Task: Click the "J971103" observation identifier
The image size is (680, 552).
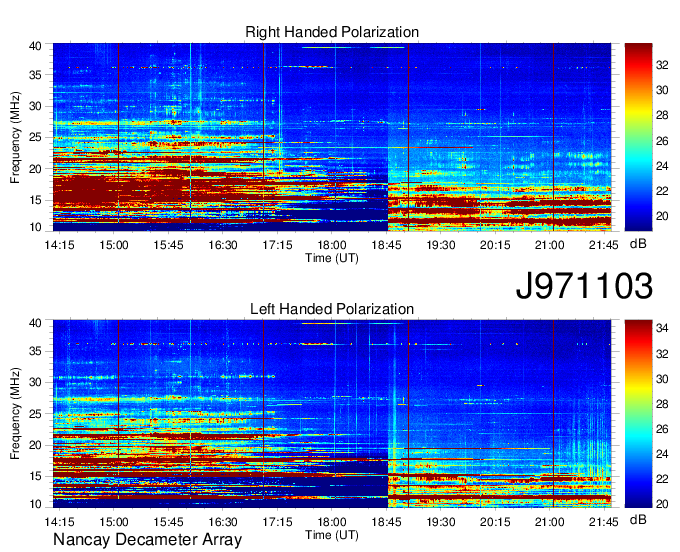Action: 584,285
